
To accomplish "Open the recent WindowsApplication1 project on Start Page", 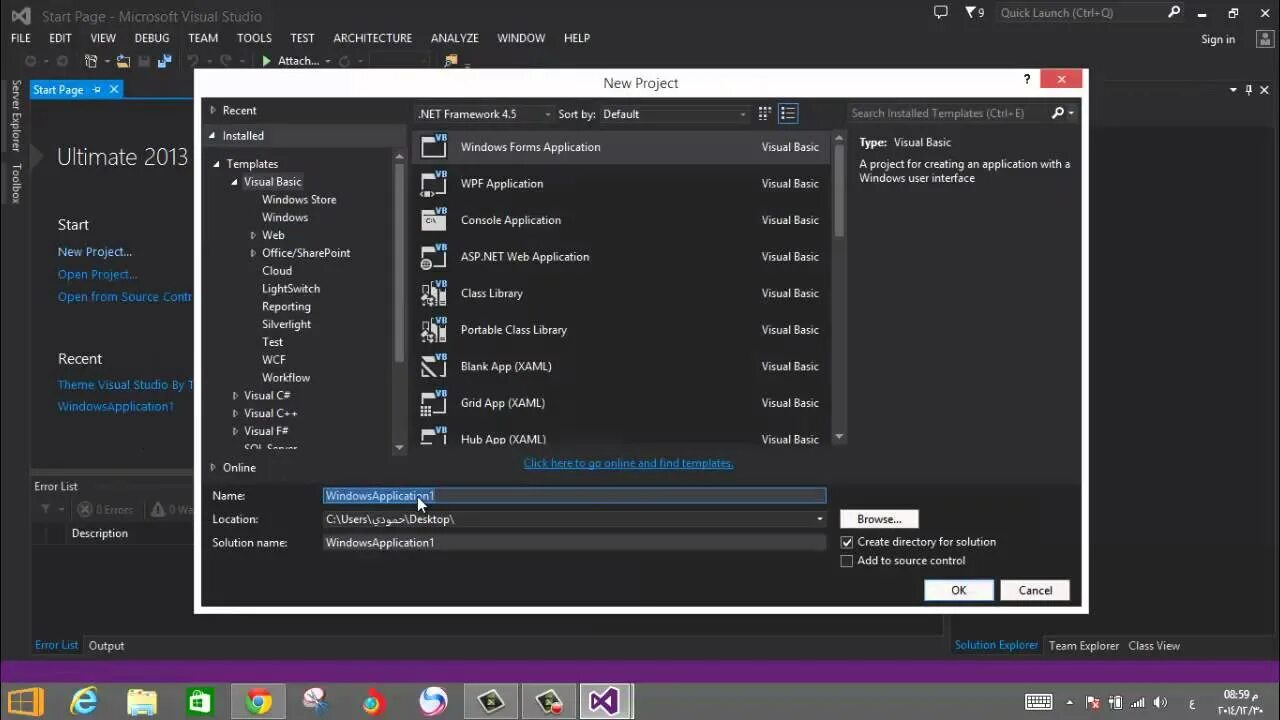I will pyautogui.click(x=116, y=406).
